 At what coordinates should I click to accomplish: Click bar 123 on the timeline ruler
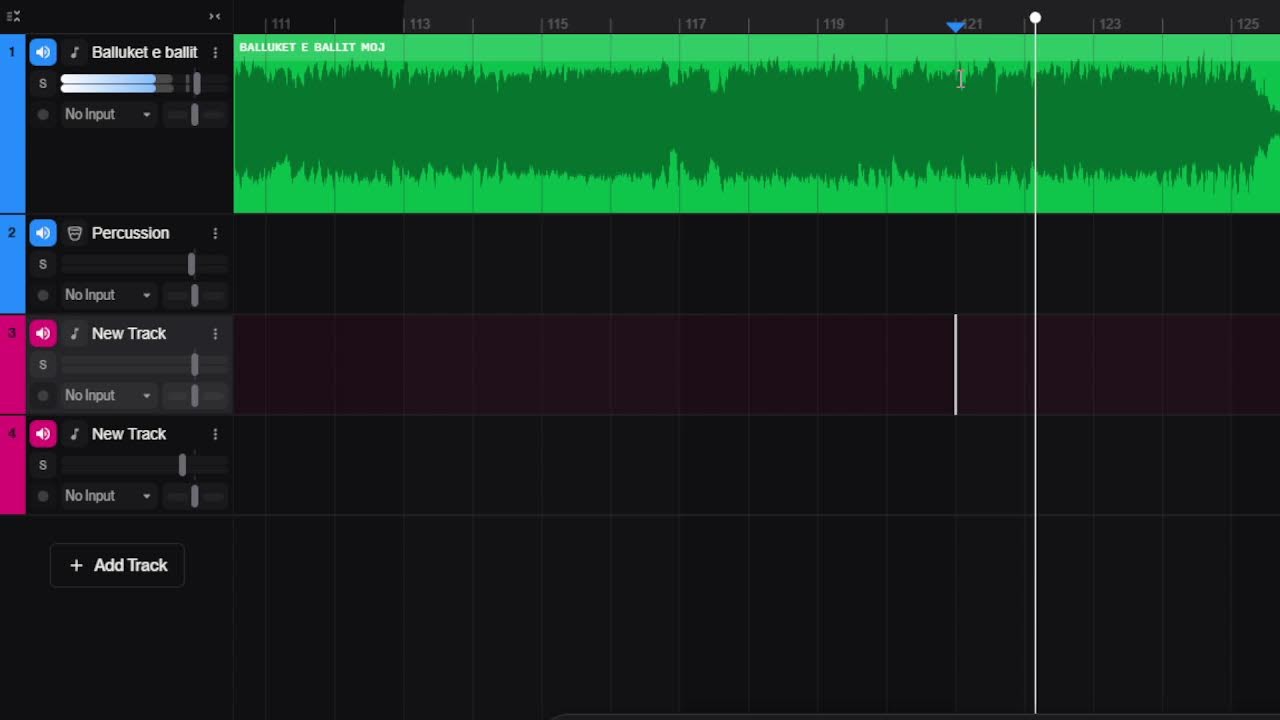pyautogui.click(x=1110, y=24)
